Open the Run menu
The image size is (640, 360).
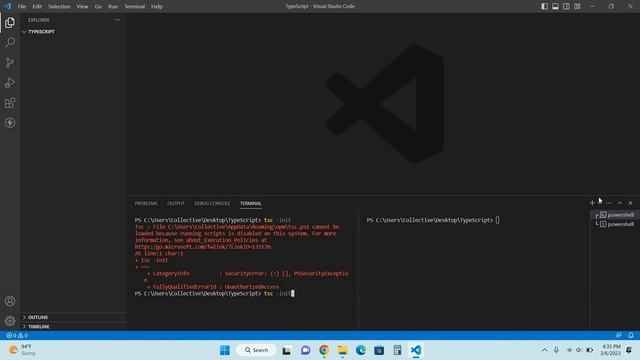click(x=113, y=7)
